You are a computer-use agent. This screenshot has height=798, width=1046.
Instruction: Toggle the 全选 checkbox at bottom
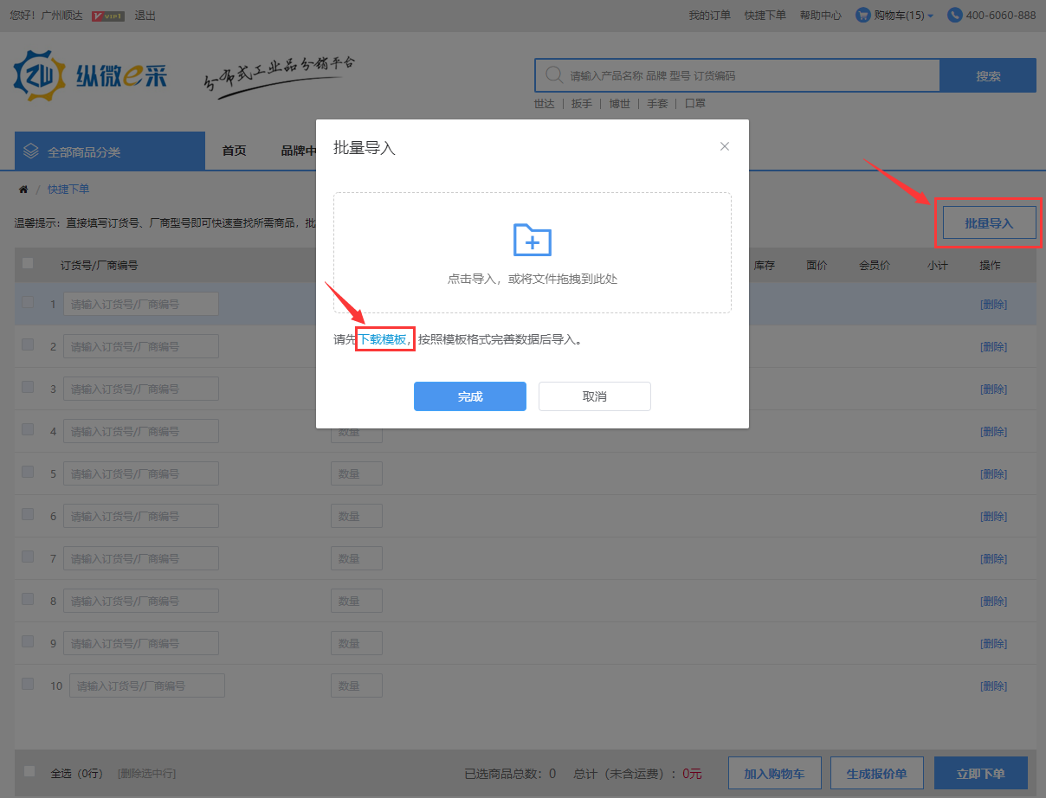[29, 772]
